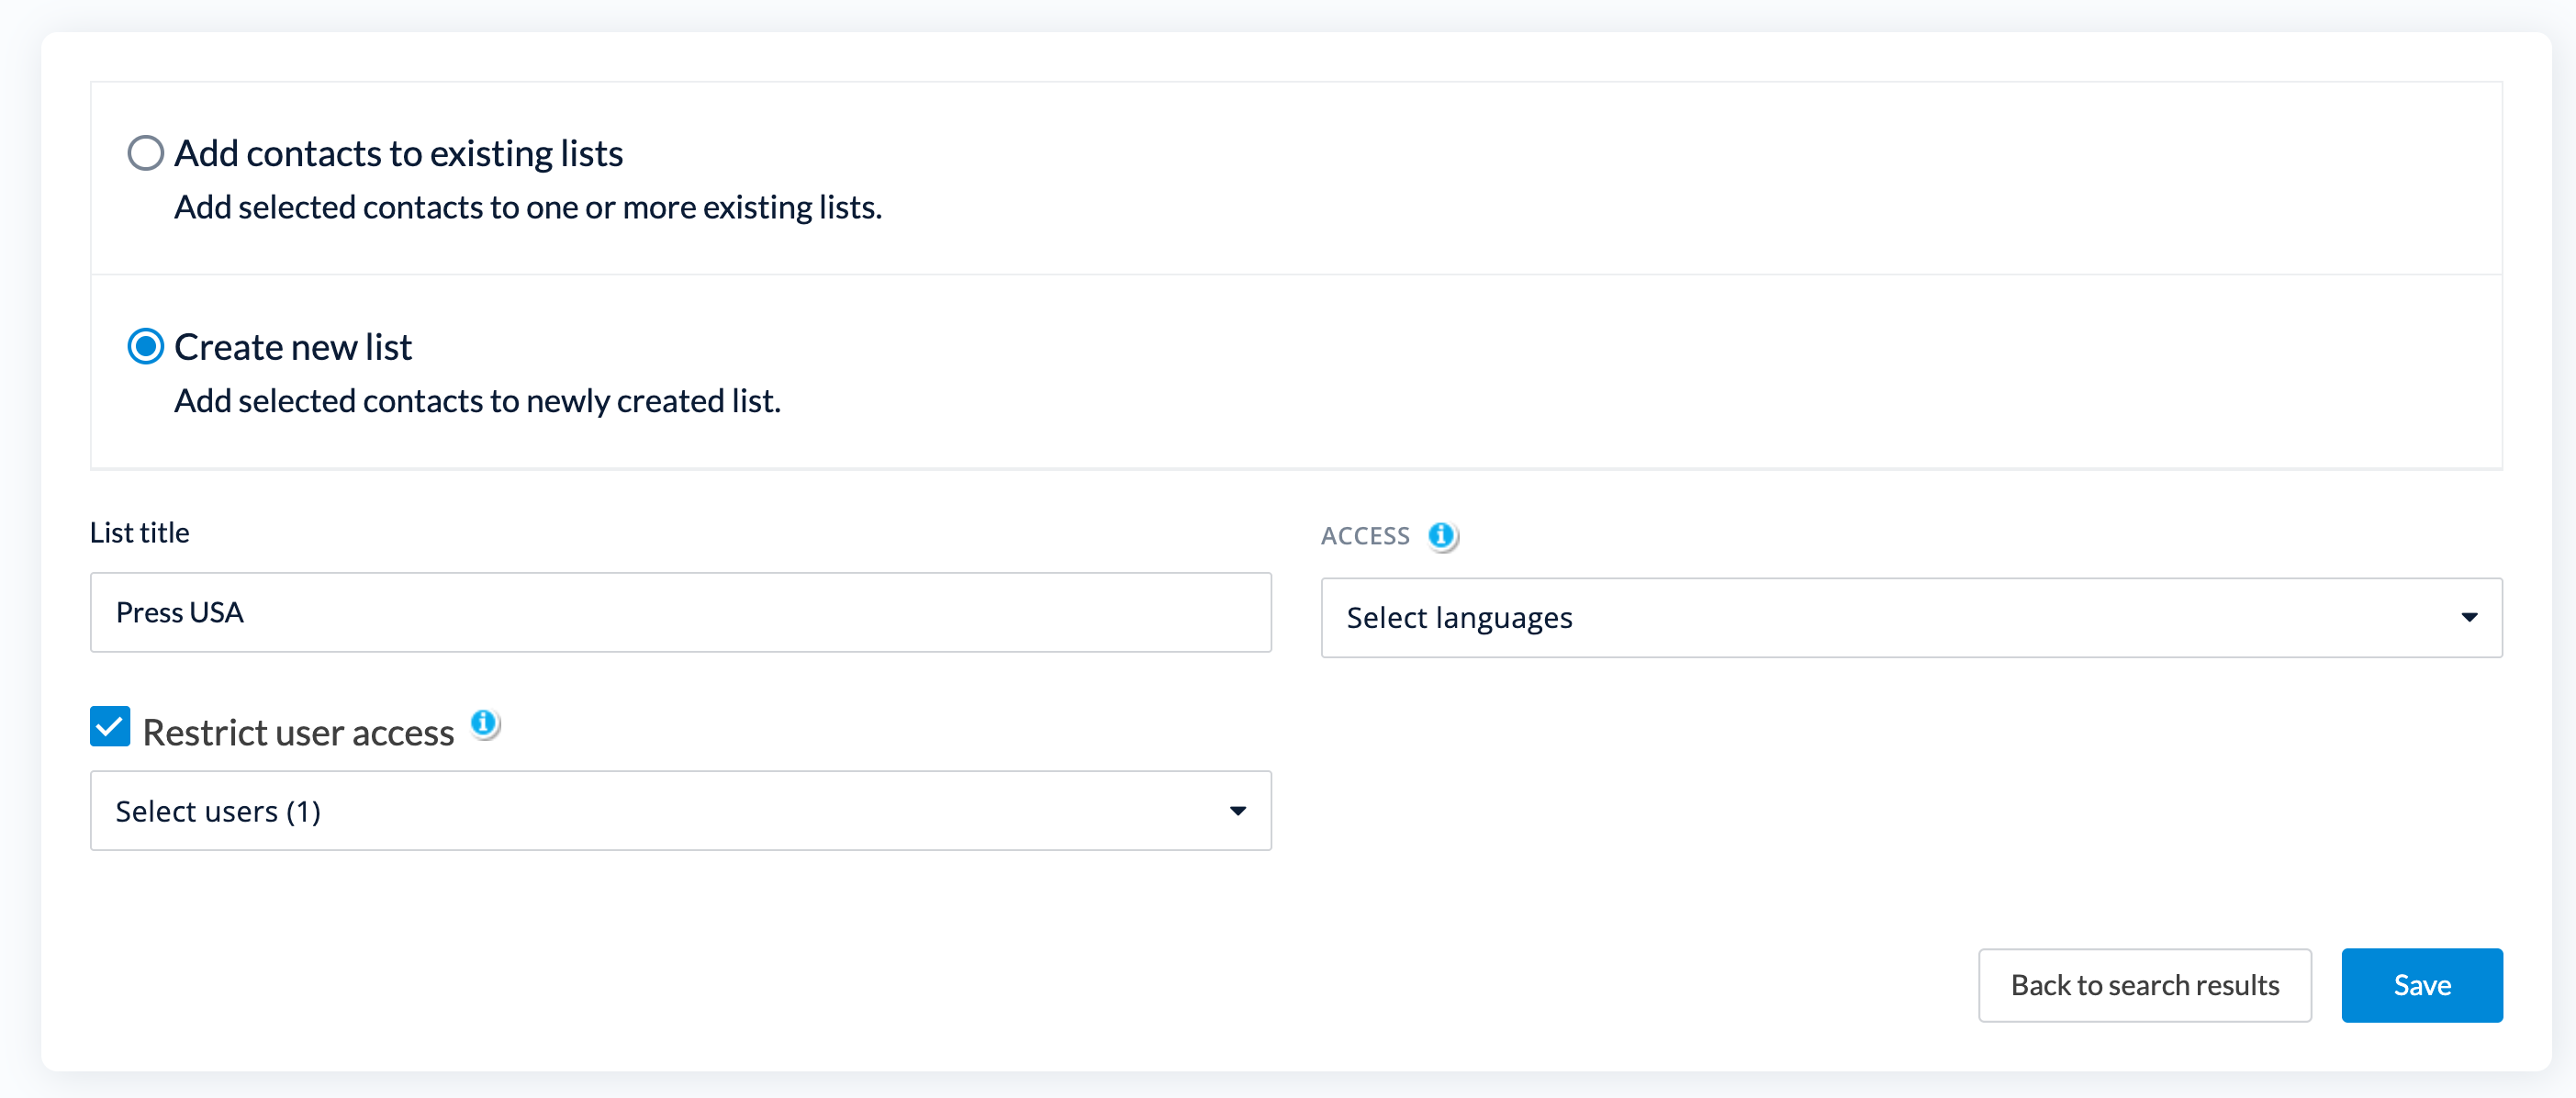The width and height of the screenshot is (2576, 1098).
Task: Click info icon beside Restrict user access
Action: click(484, 722)
